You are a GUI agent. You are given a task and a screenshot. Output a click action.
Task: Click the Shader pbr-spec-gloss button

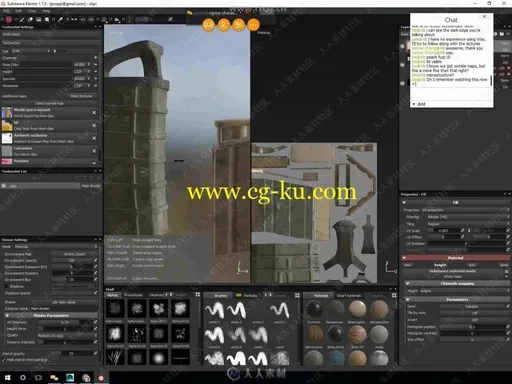pos(64,302)
